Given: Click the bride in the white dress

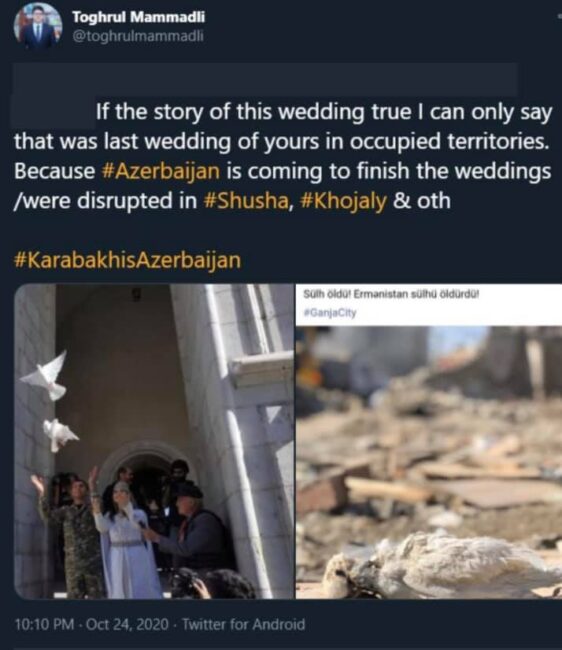Looking at the screenshot, I should [x=124, y=541].
